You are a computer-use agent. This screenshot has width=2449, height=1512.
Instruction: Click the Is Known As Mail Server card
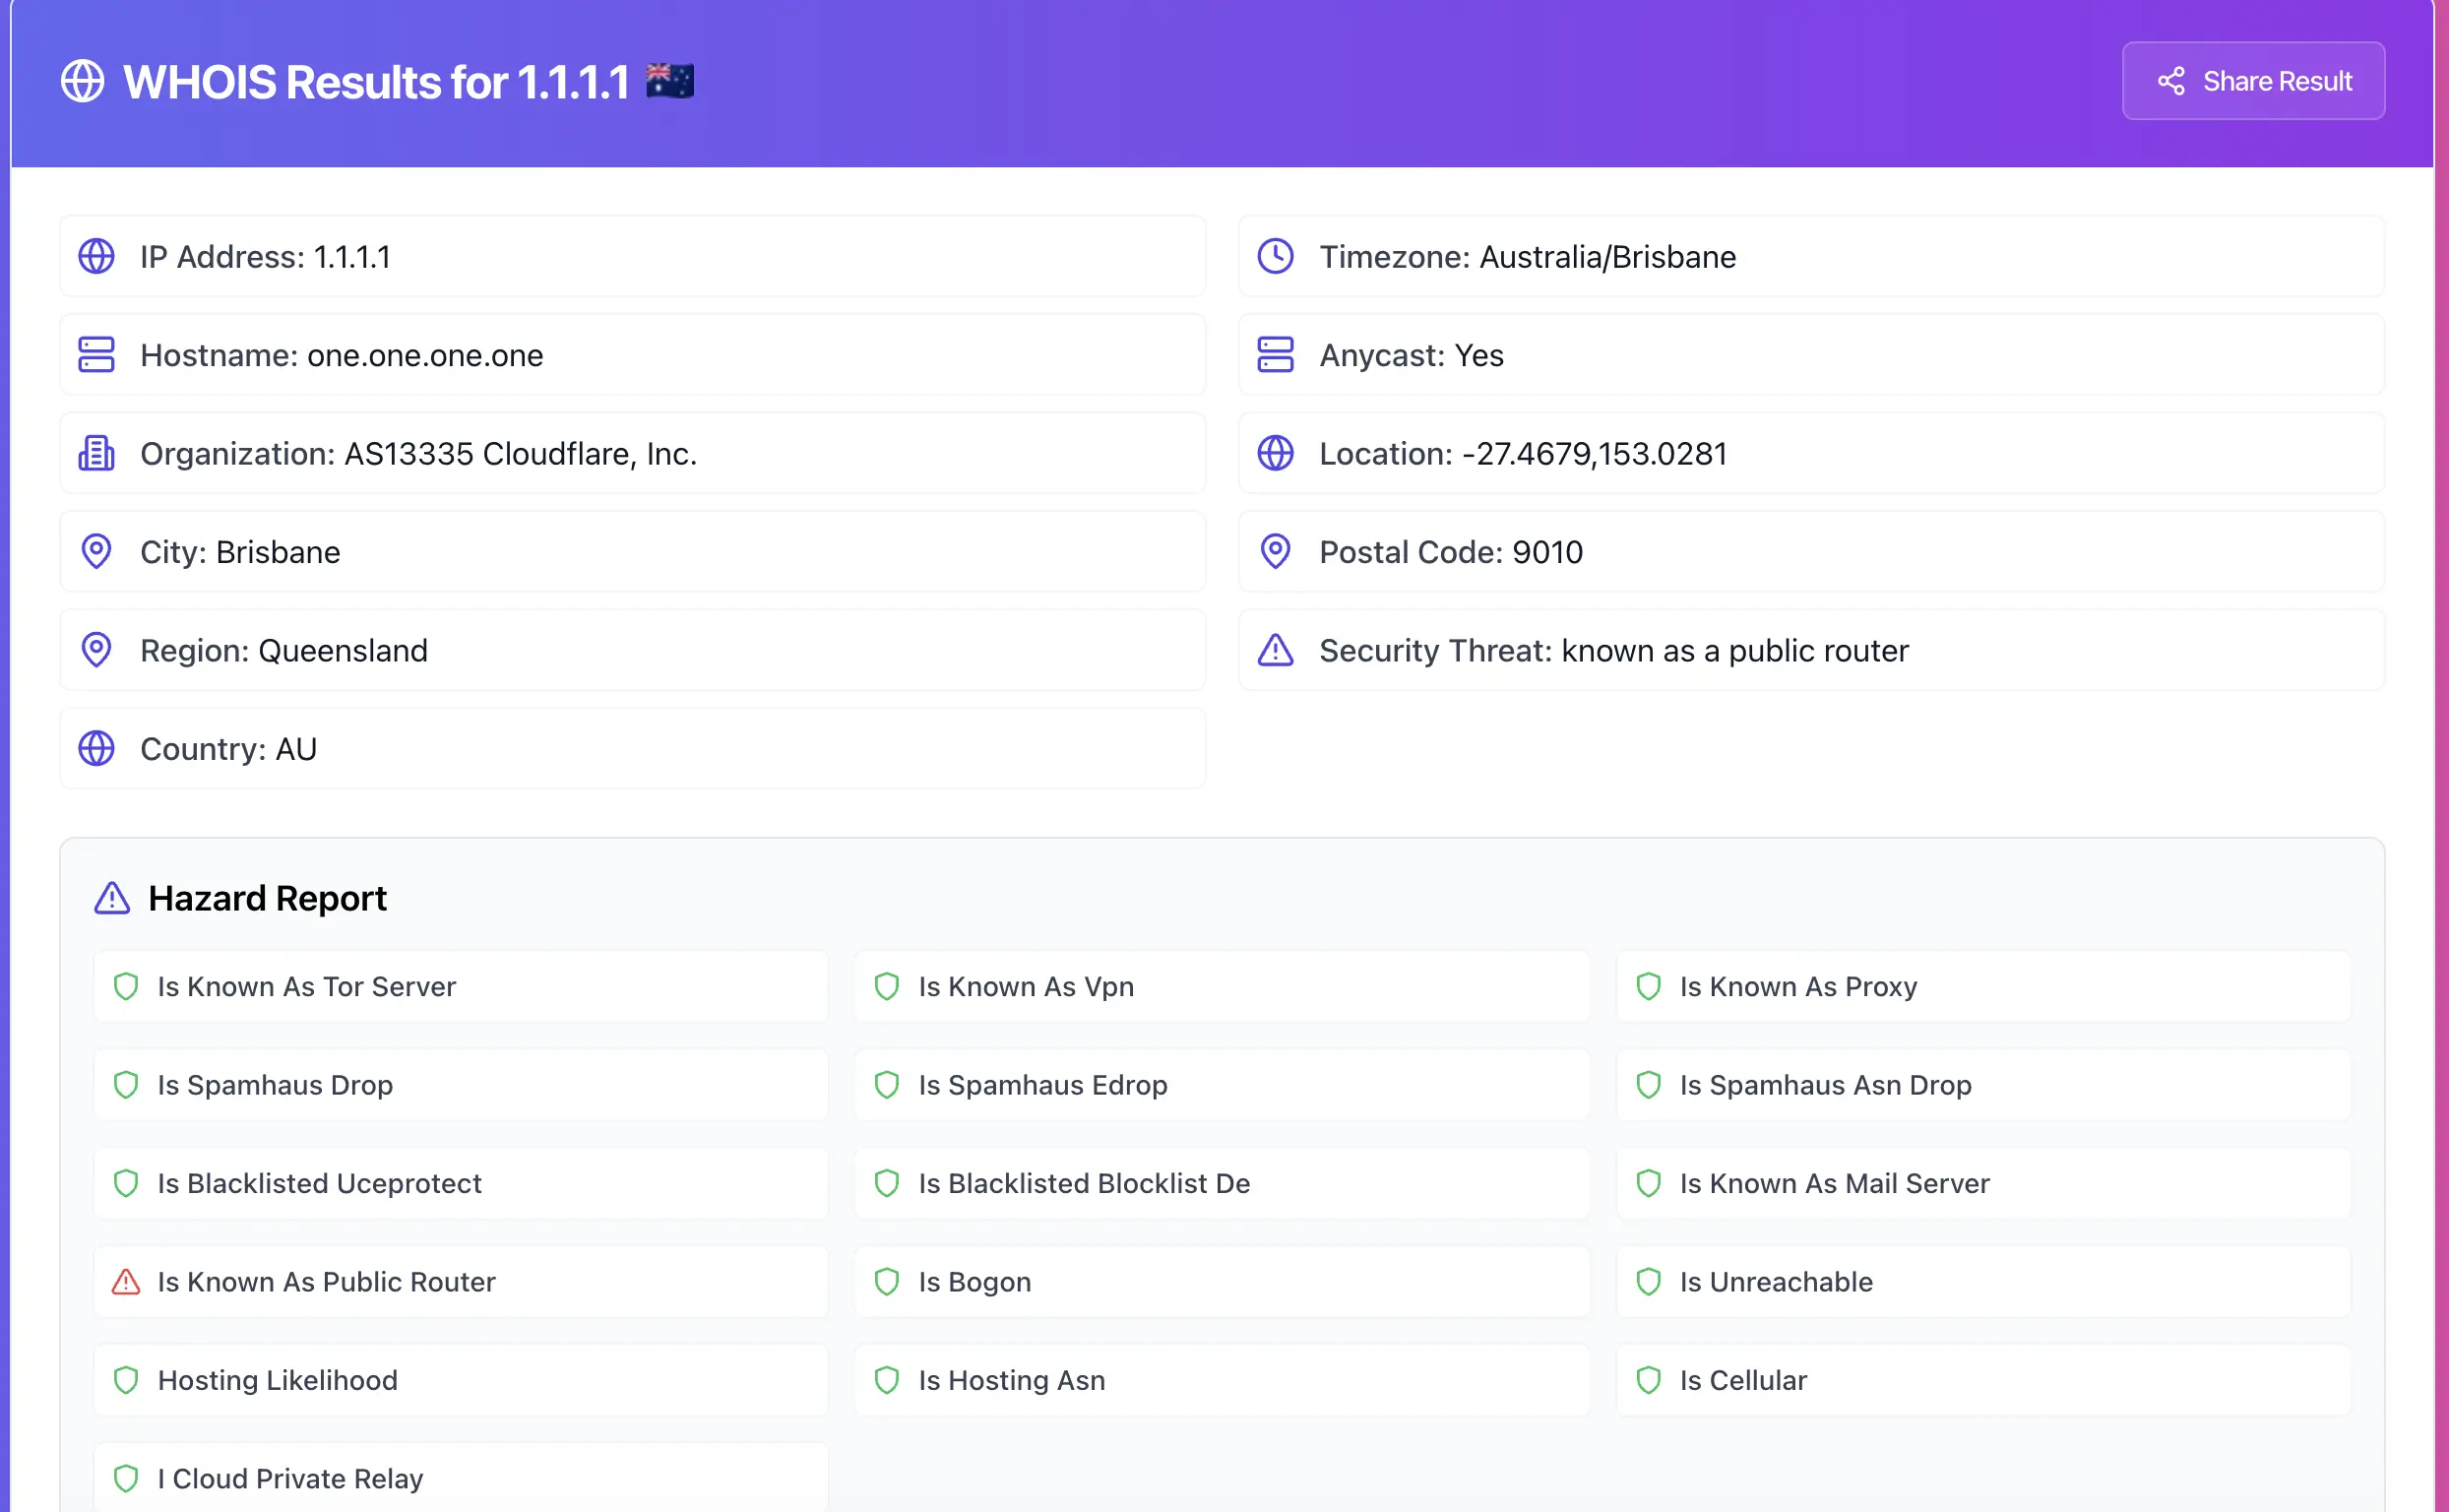tap(1982, 1183)
